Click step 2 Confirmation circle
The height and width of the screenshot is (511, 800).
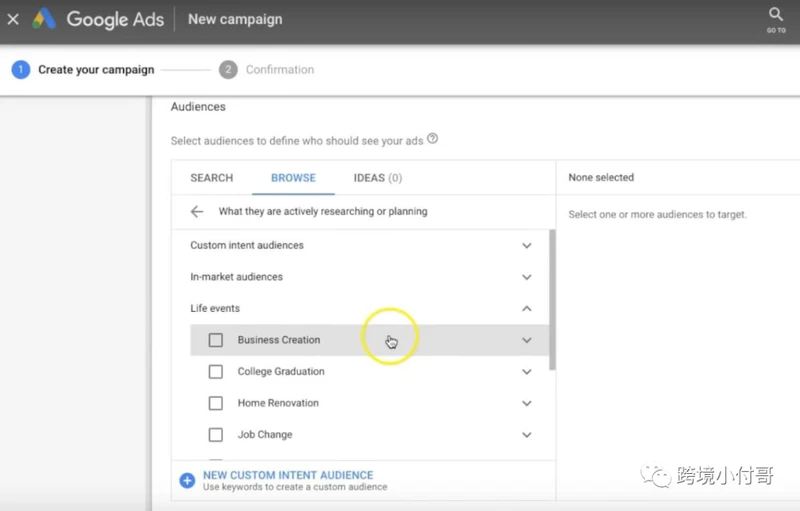click(x=228, y=69)
